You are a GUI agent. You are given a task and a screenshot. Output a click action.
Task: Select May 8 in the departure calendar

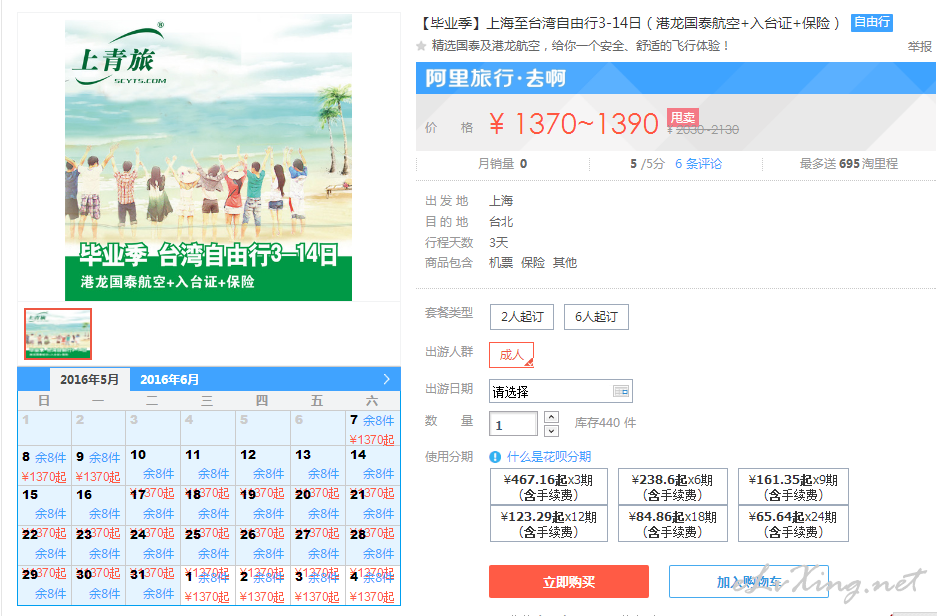pos(44,465)
